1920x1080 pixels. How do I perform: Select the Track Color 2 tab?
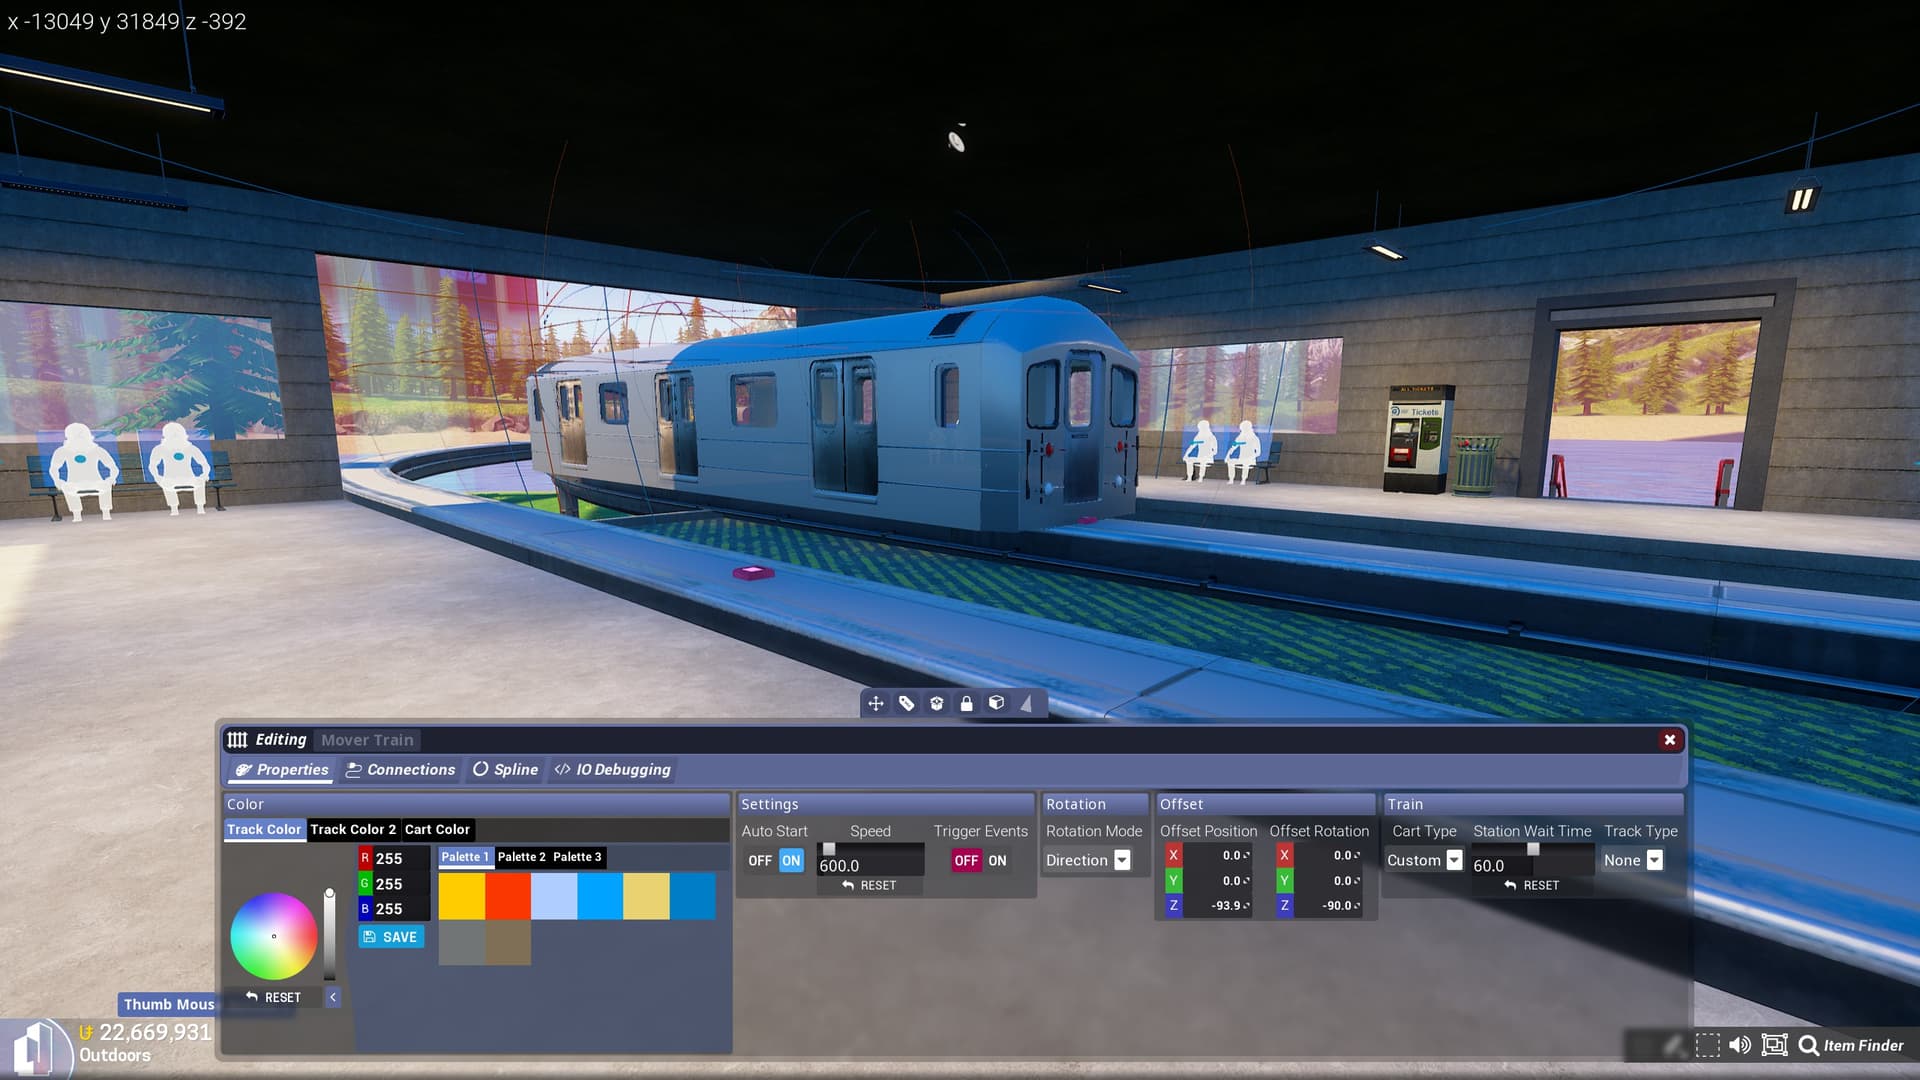(x=353, y=830)
